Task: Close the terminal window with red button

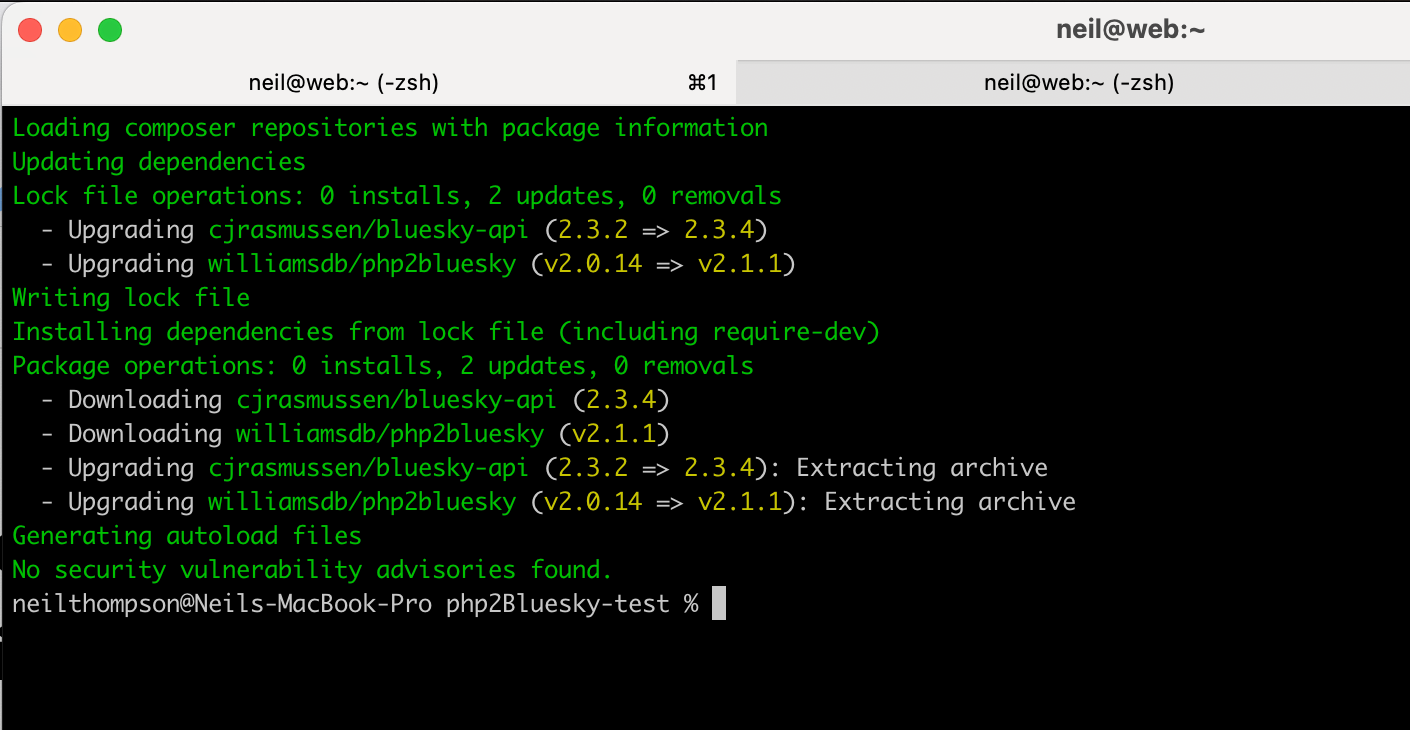Action: (30, 30)
